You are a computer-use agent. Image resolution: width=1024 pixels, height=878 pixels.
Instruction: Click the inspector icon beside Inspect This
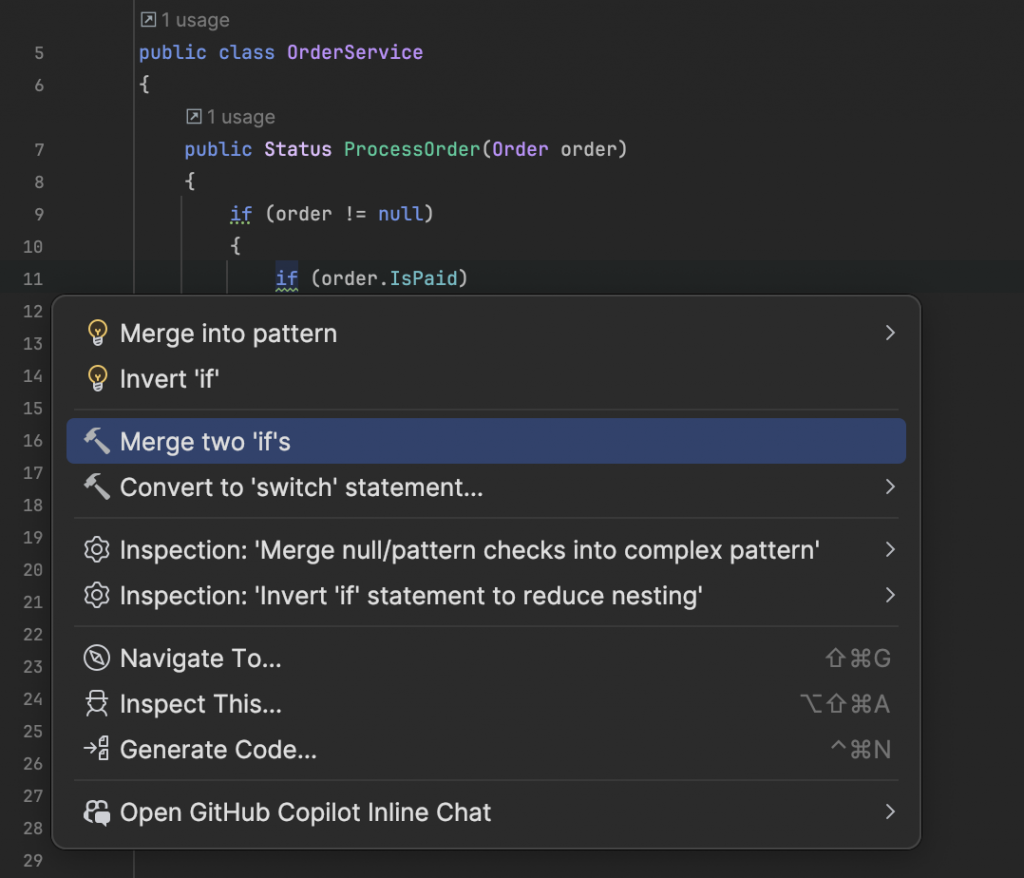[x=97, y=704]
